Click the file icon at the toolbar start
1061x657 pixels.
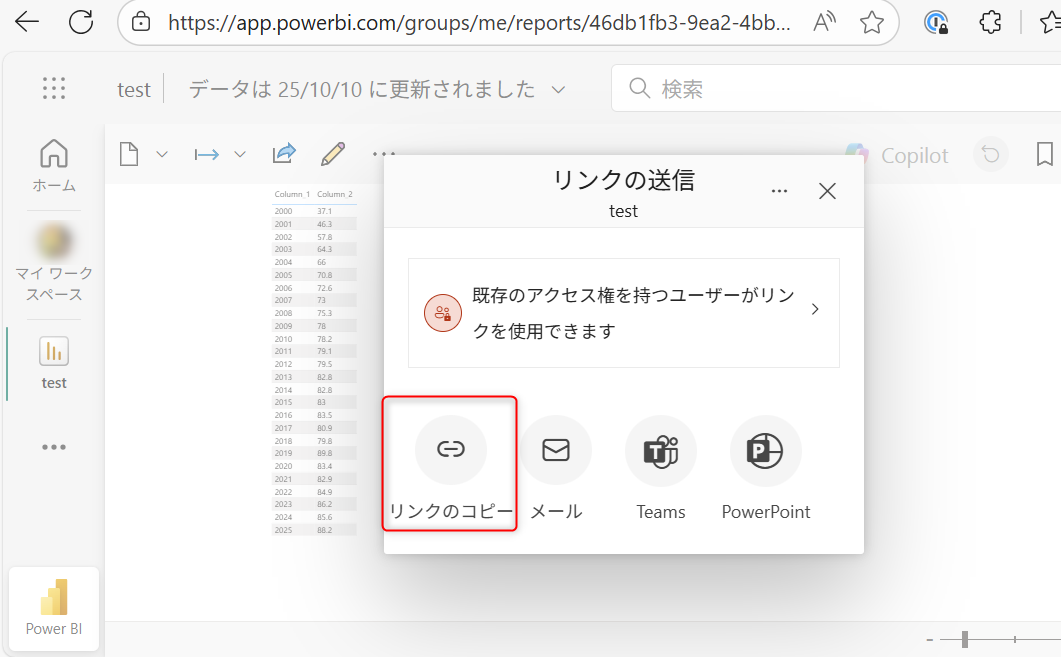tap(127, 153)
